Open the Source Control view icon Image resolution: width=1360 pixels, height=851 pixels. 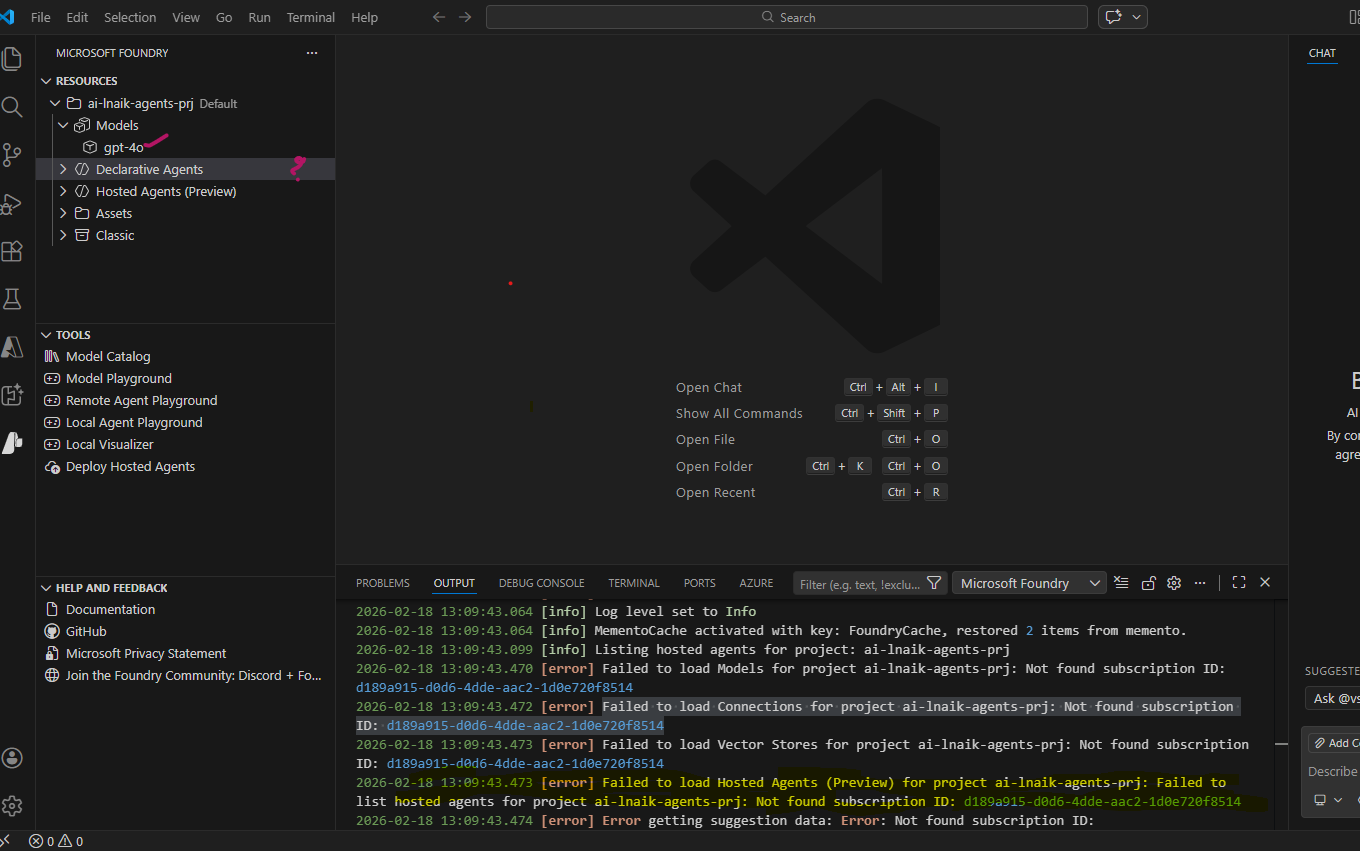(12, 154)
